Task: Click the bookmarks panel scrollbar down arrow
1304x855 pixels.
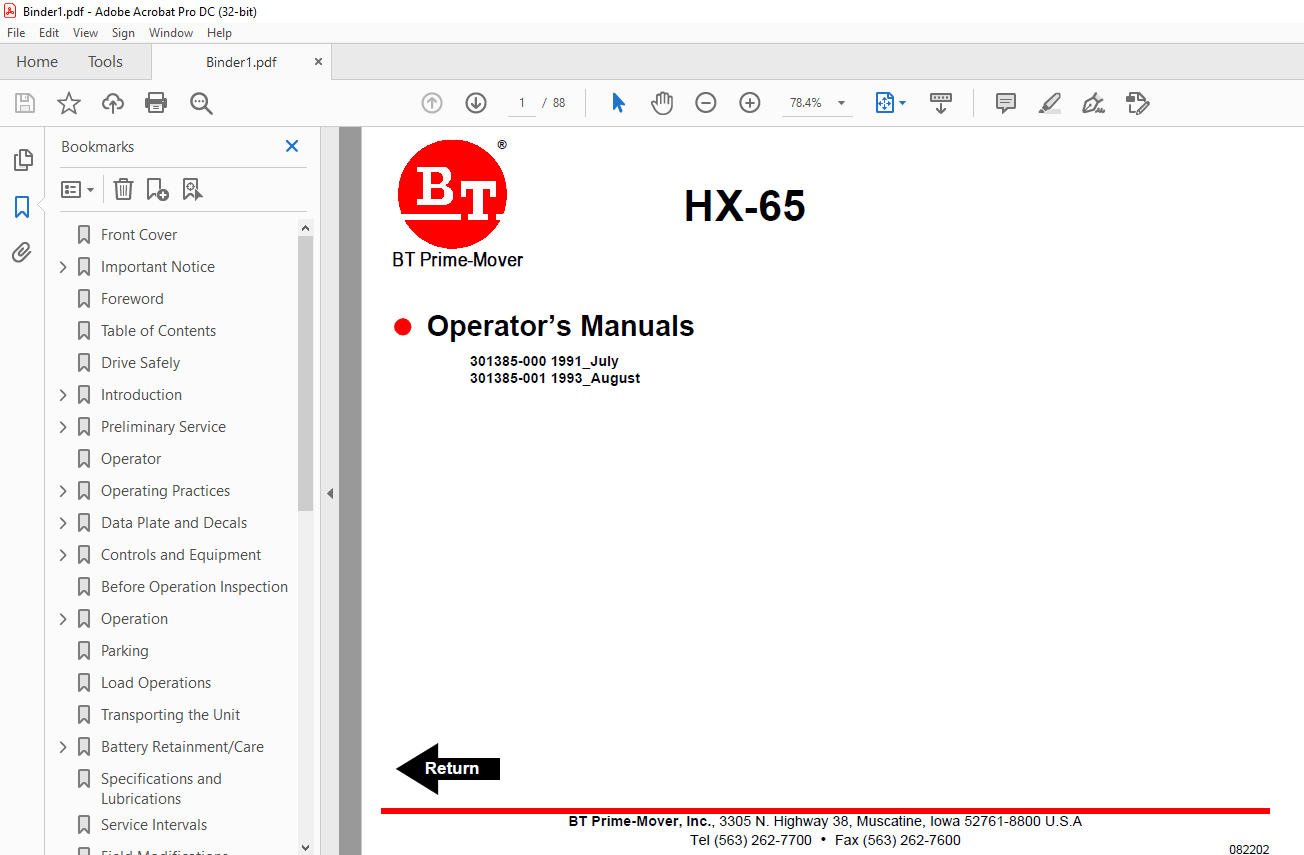Action: (305, 847)
